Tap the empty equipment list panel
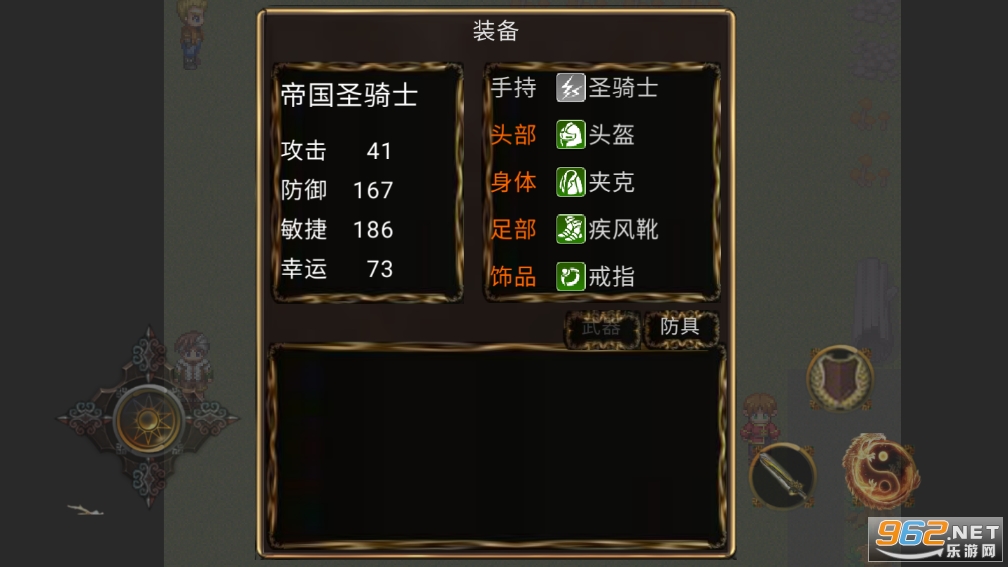Screen dimensions: 1008x567 pyautogui.click(x=496, y=446)
